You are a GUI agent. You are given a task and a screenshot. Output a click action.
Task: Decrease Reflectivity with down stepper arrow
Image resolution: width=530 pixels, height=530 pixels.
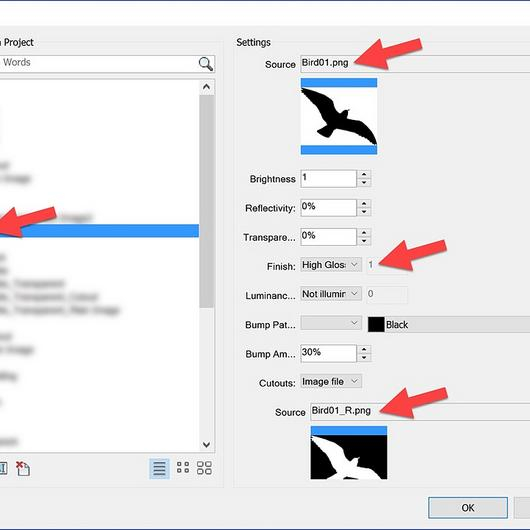point(364,212)
